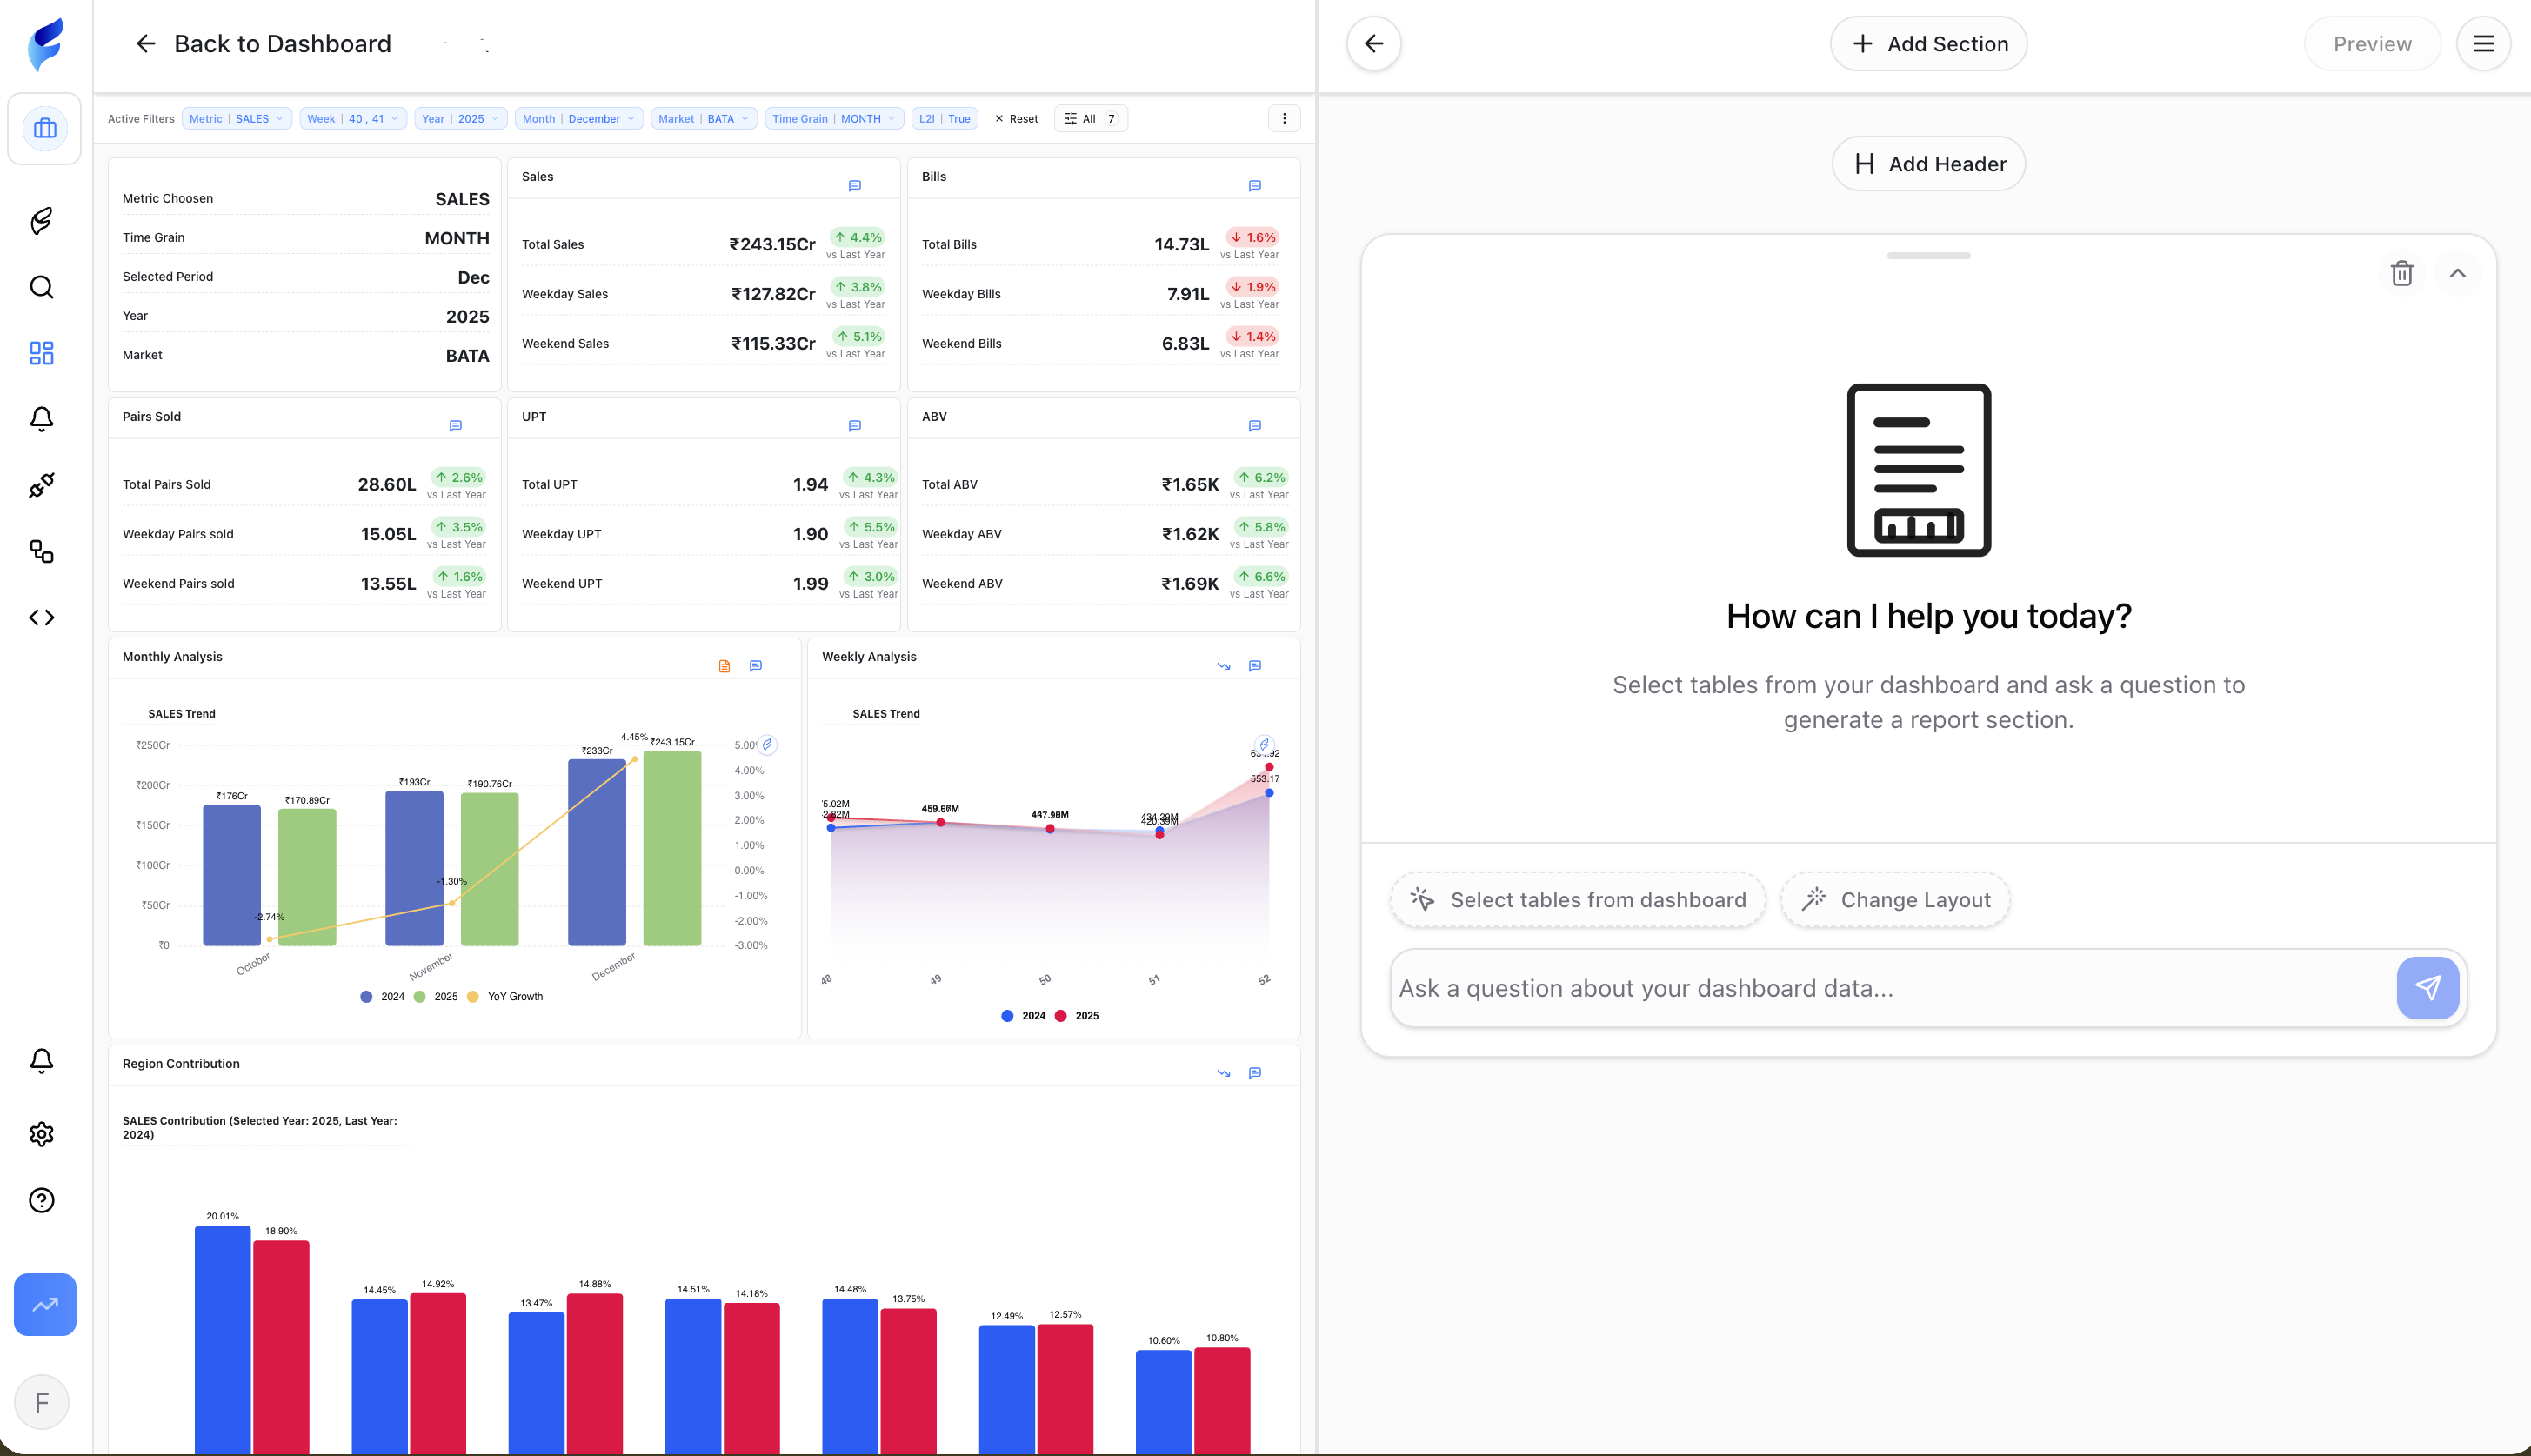Open help question mark icon

(x=41, y=1200)
